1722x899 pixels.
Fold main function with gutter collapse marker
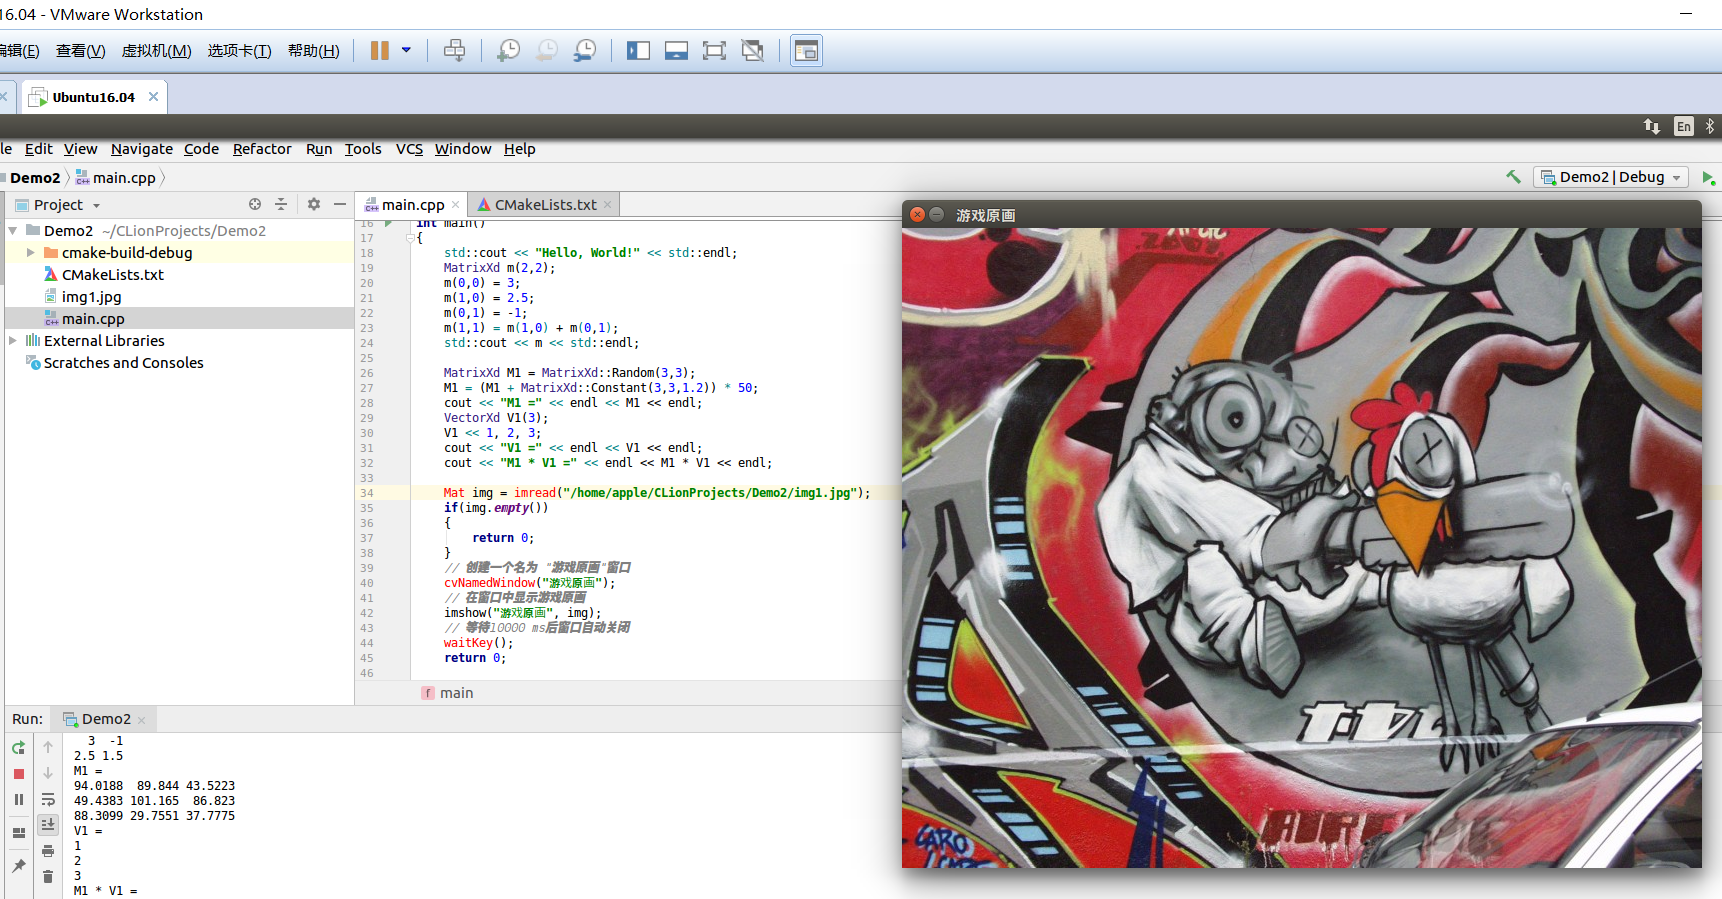pyautogui.click(x=410, y=238)
